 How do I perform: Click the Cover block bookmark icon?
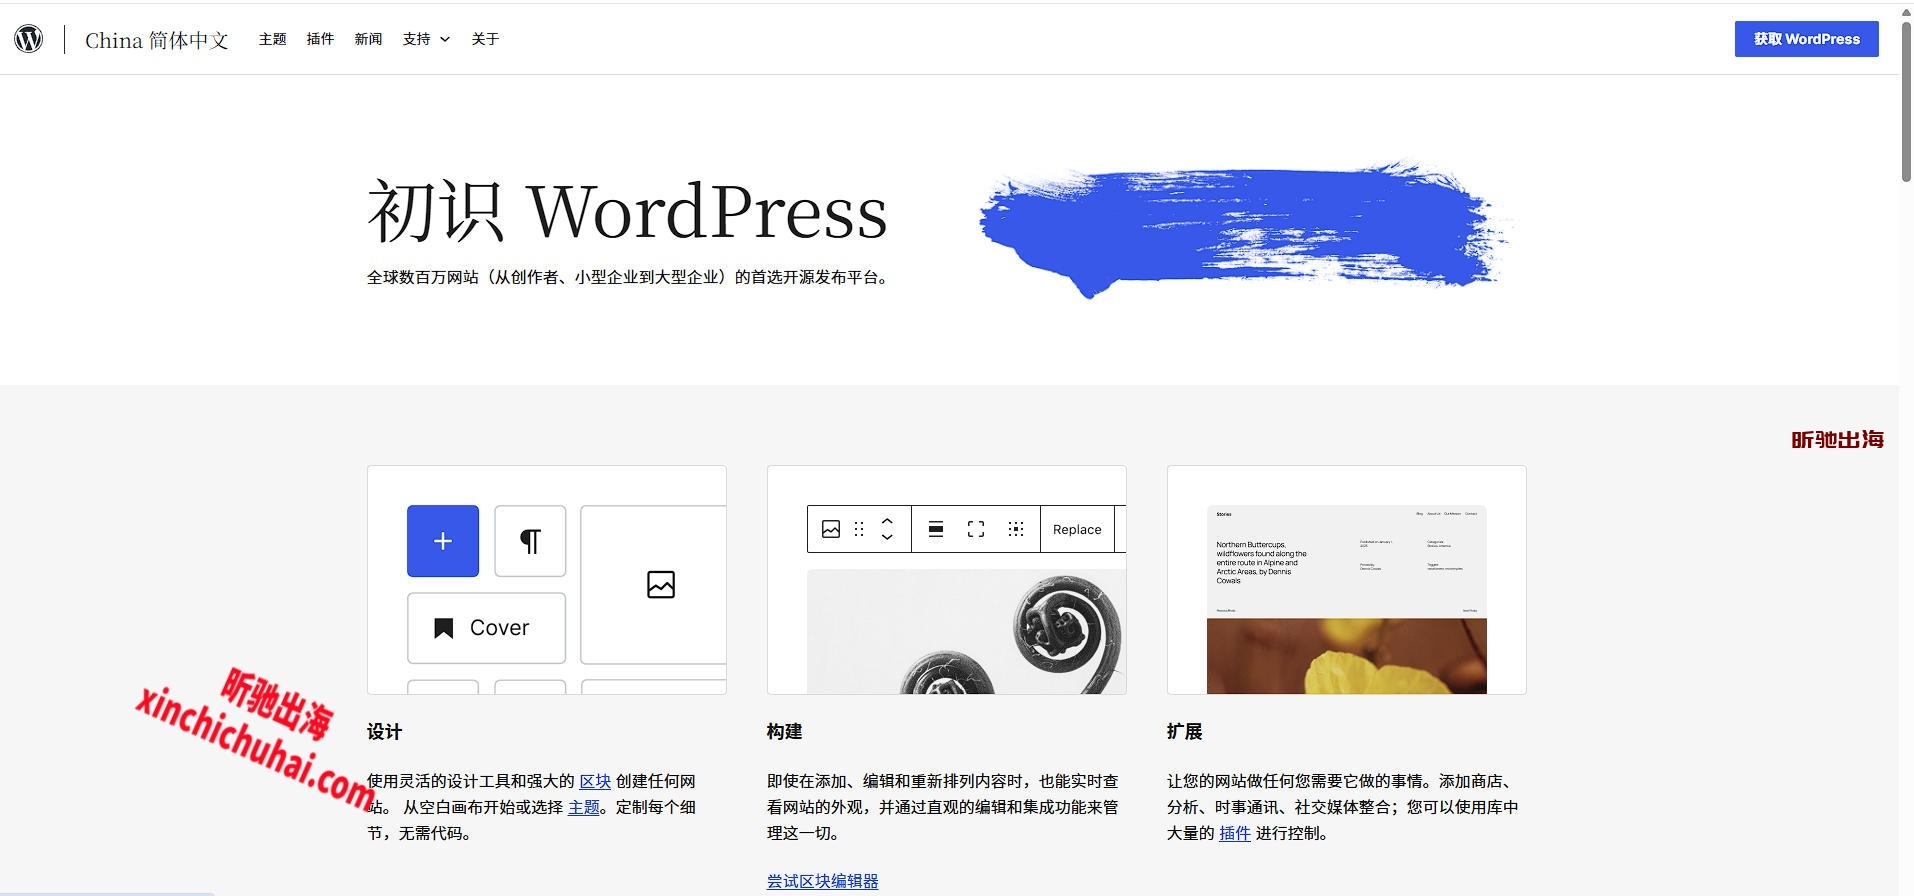[443, 628]
